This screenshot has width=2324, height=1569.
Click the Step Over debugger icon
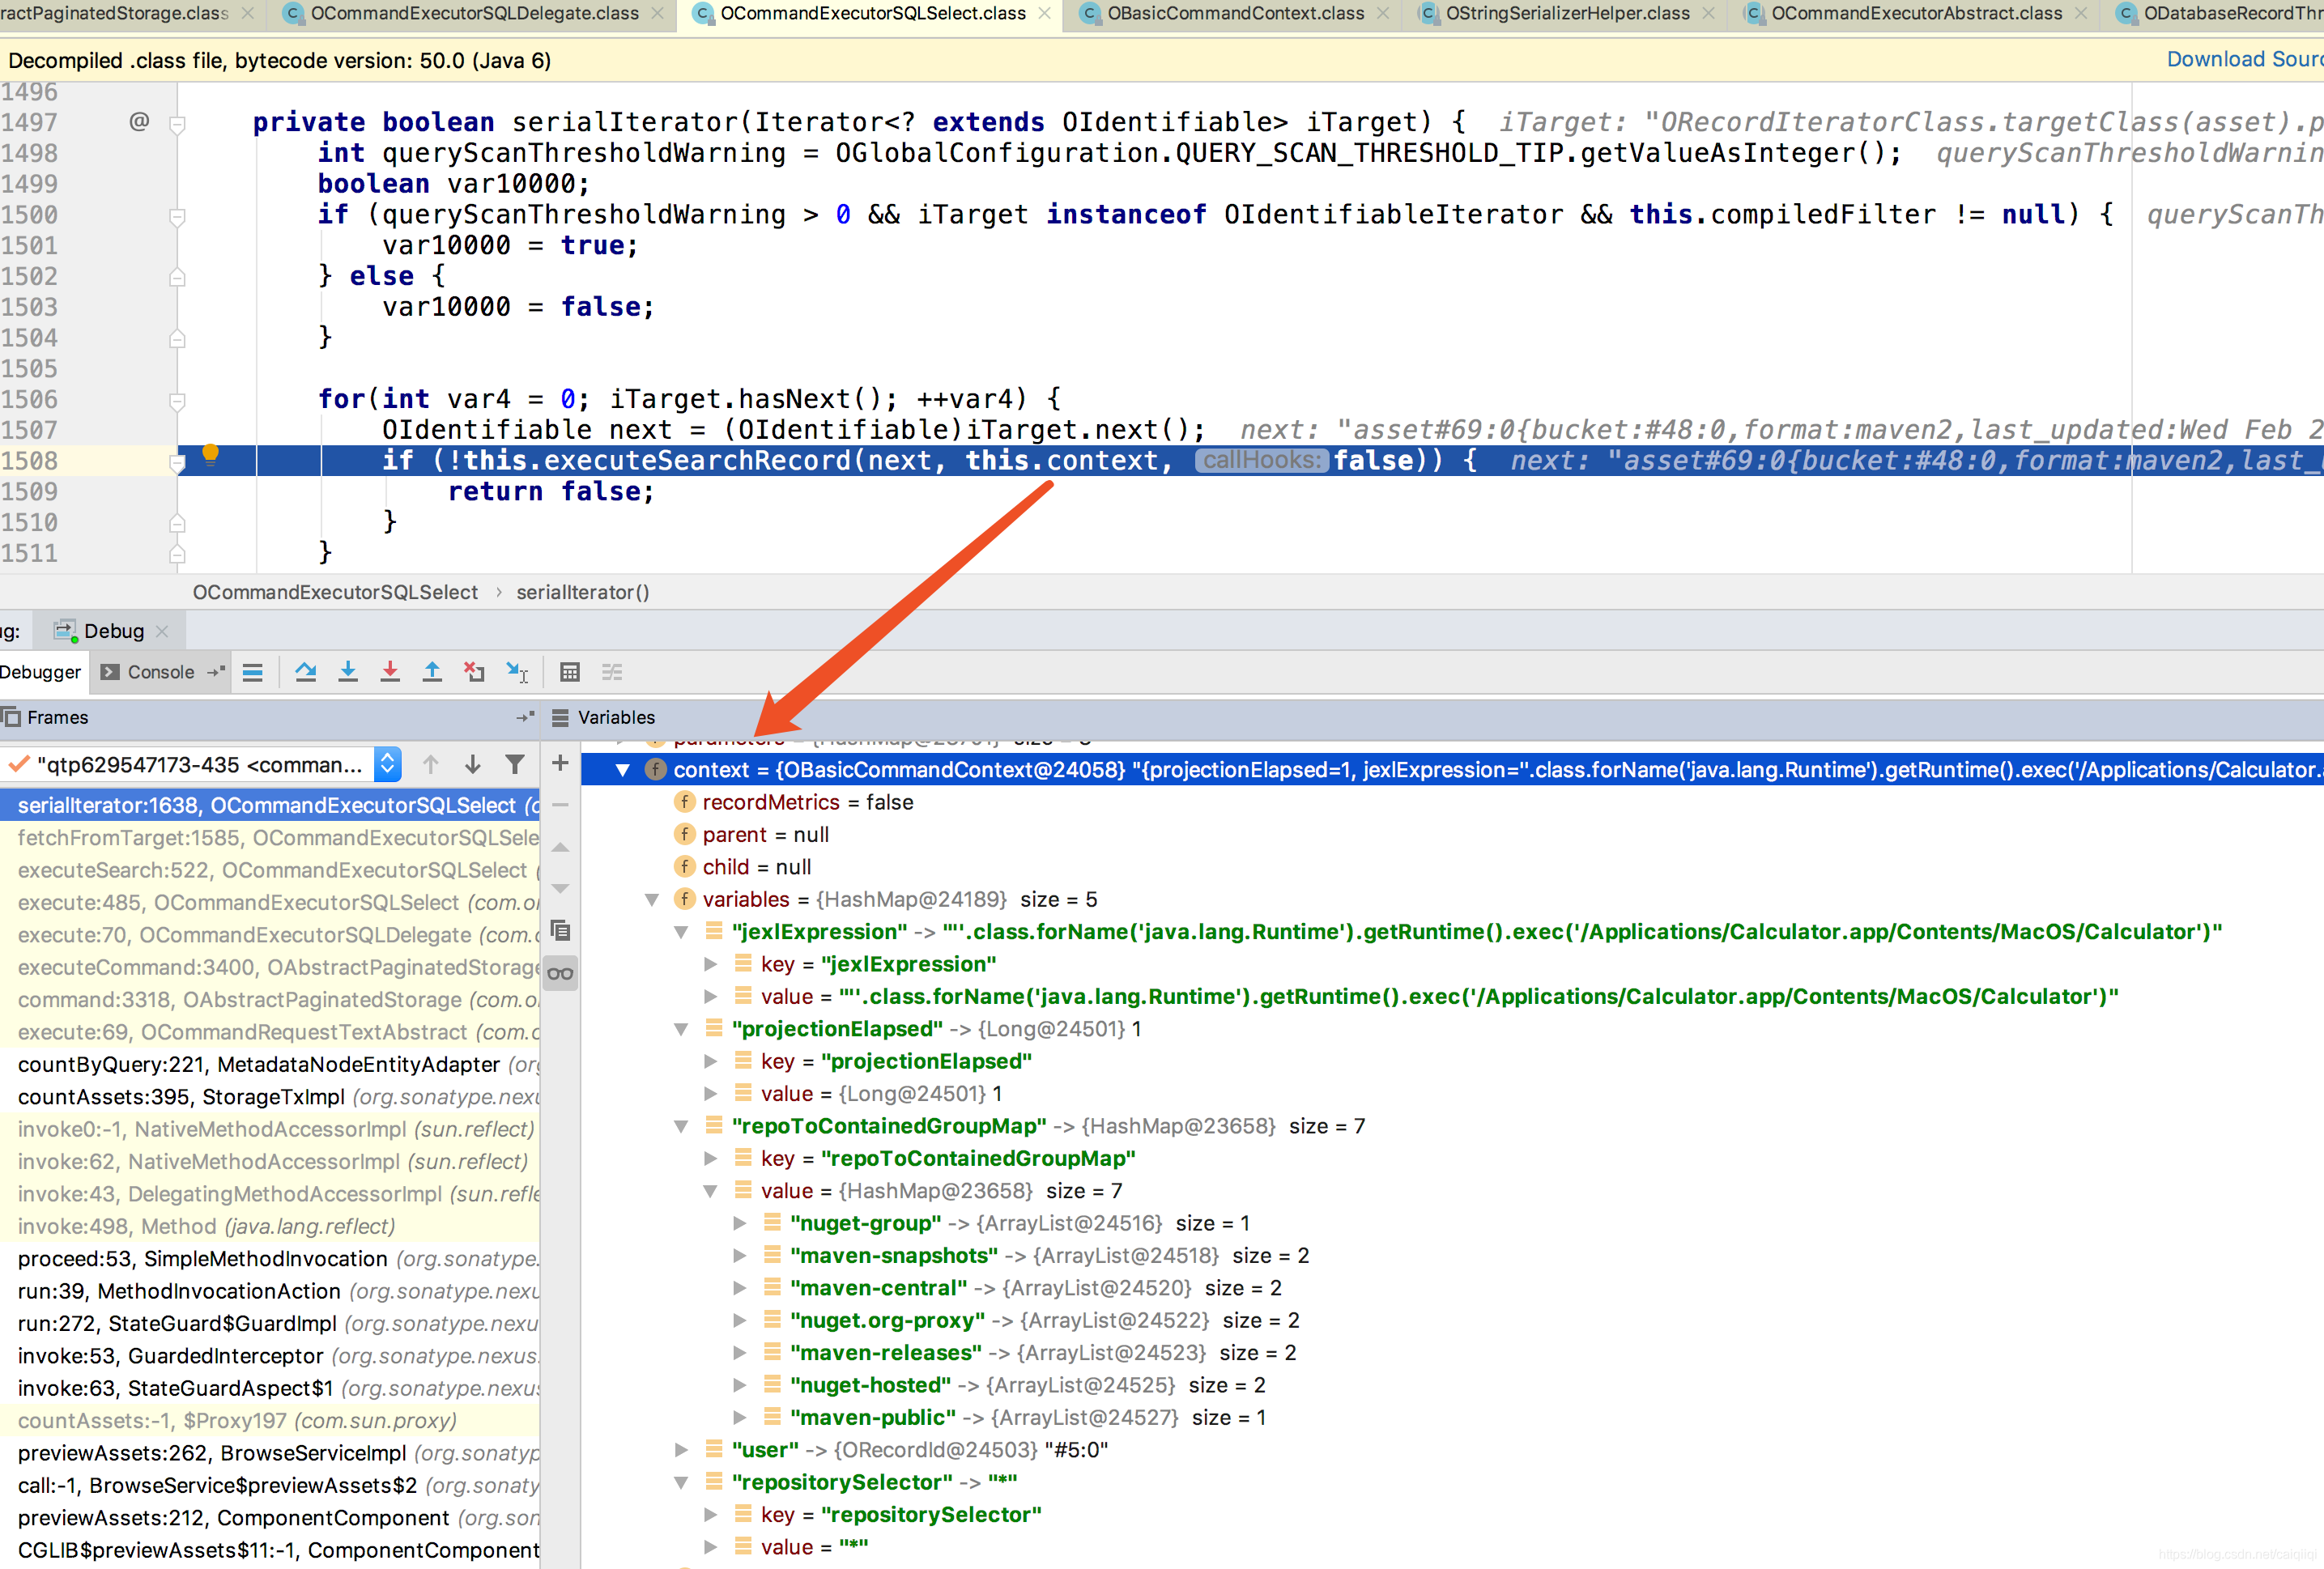tap(306, 672)
